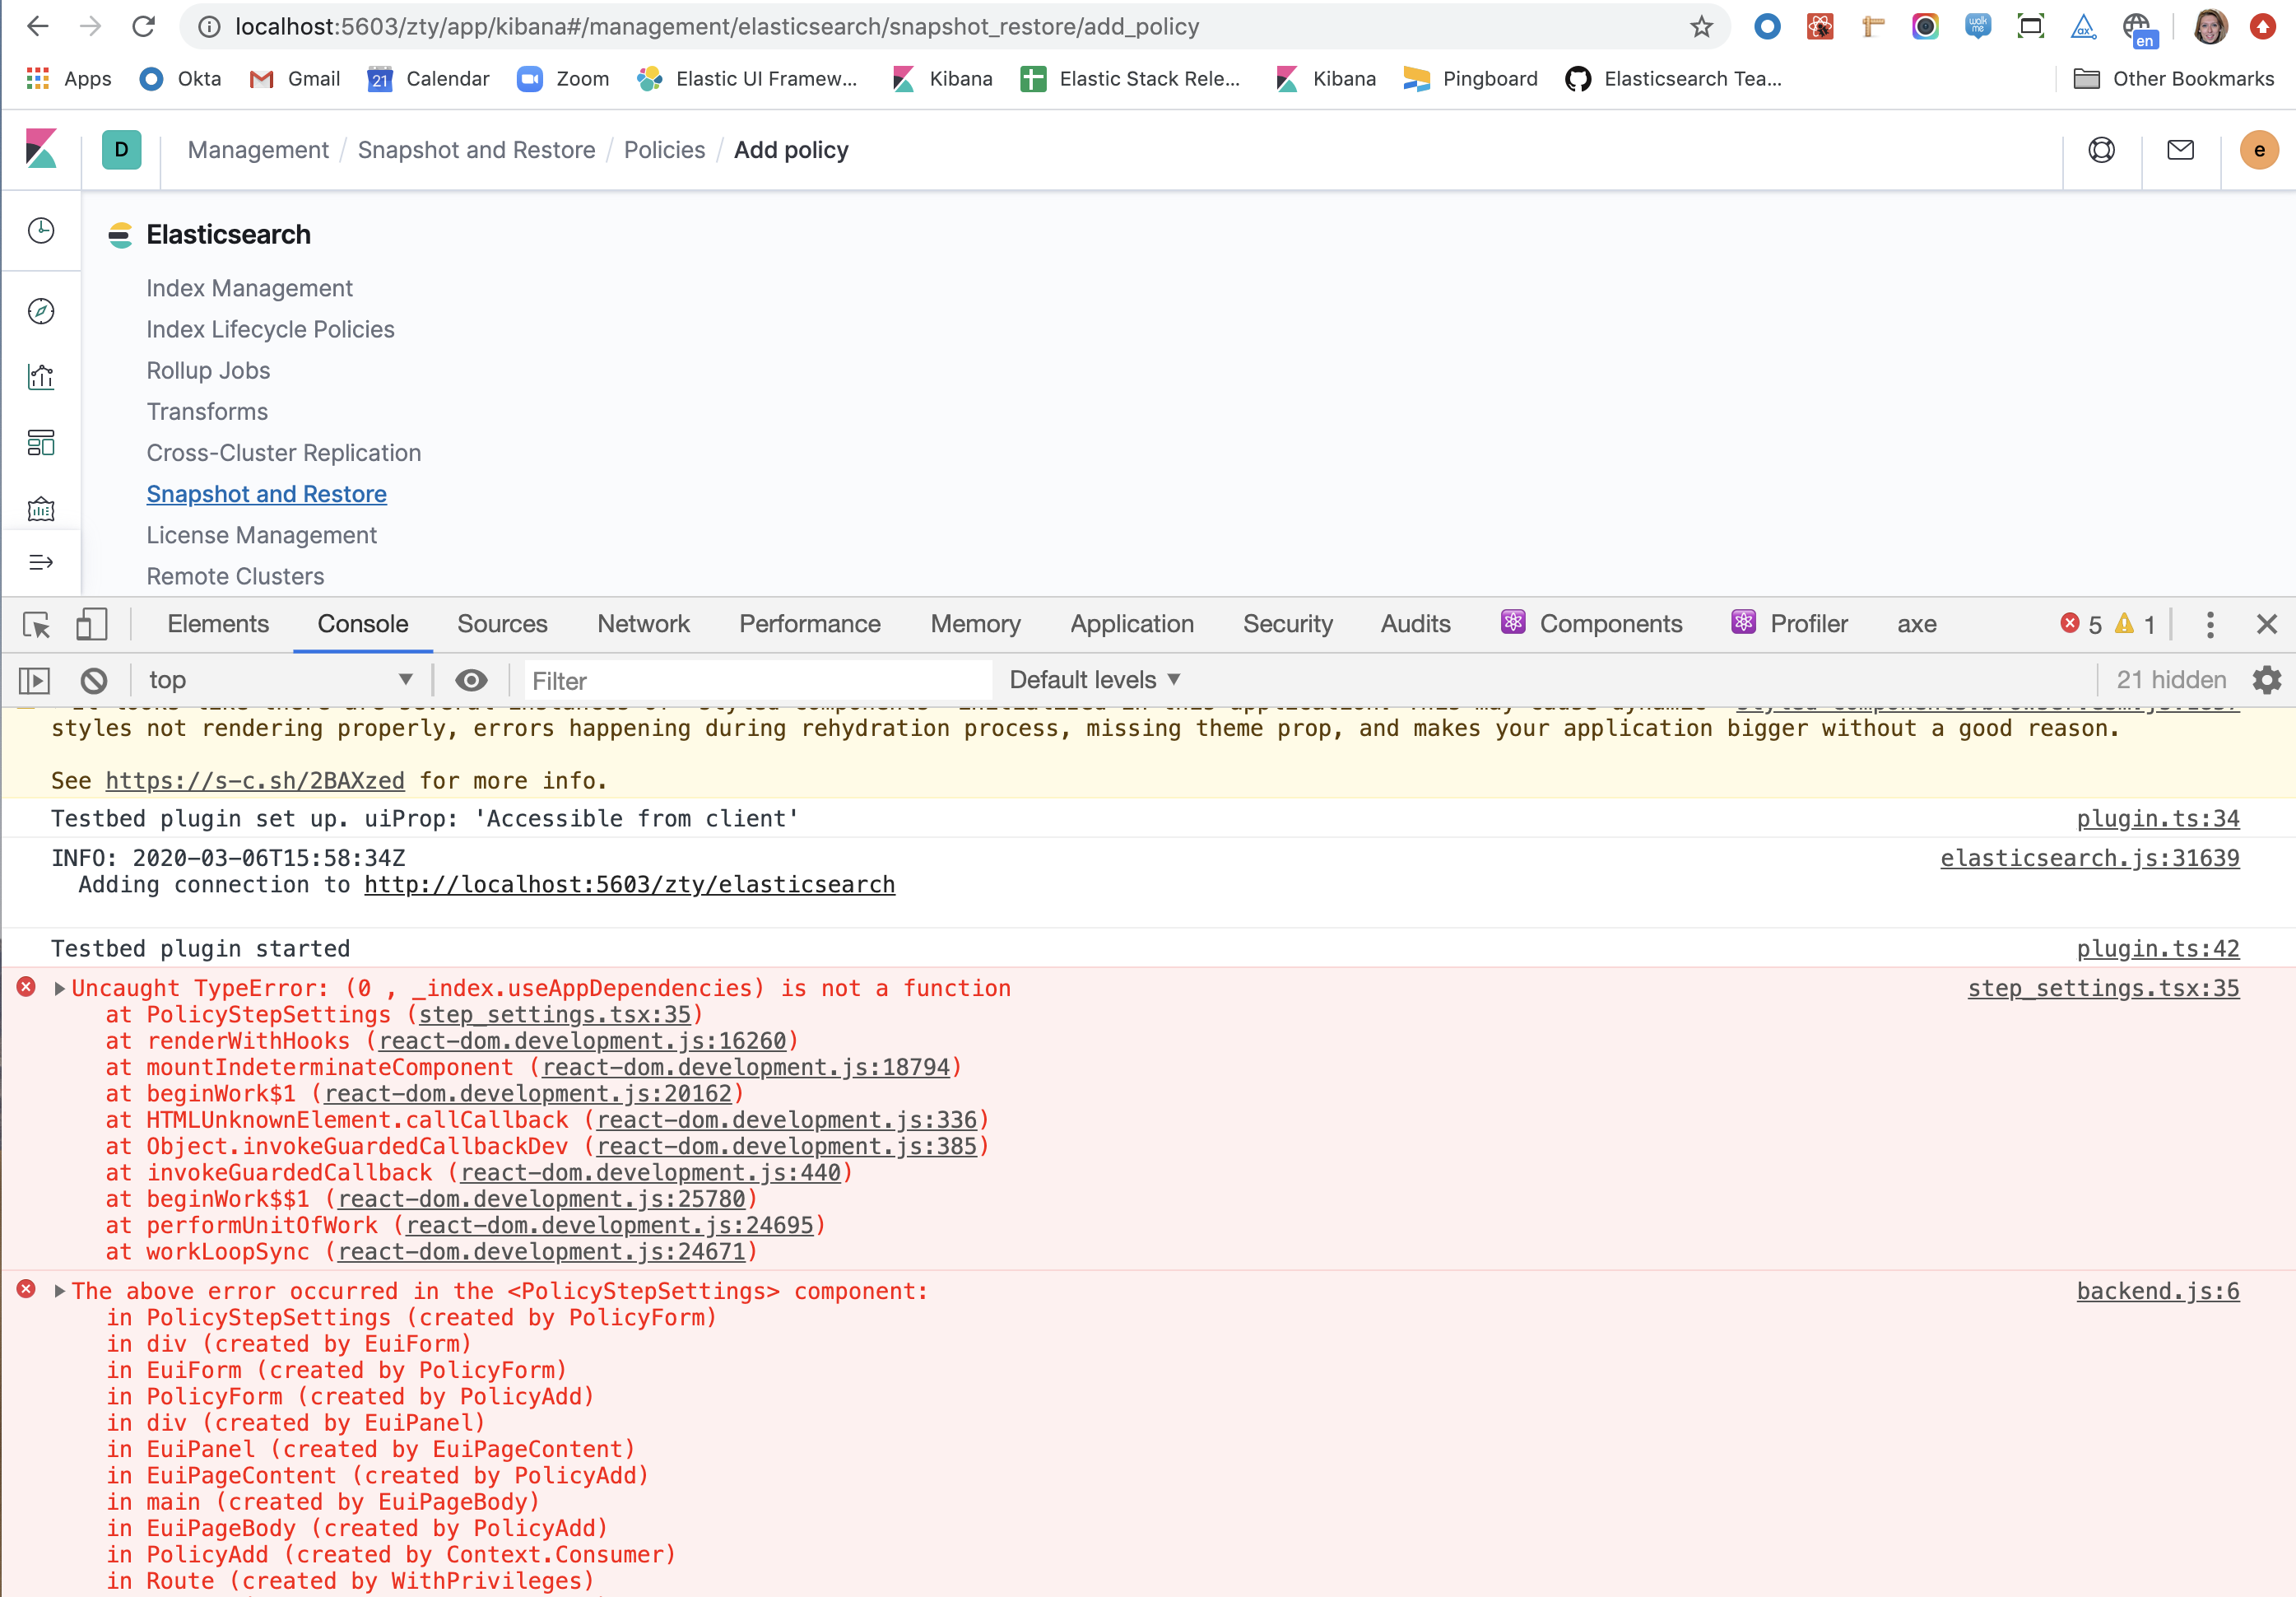Image resolution: width=2296 pixels, height=1597 pixels.
Task: Clear console with the block icon
Action: click(x=94, y=681)
